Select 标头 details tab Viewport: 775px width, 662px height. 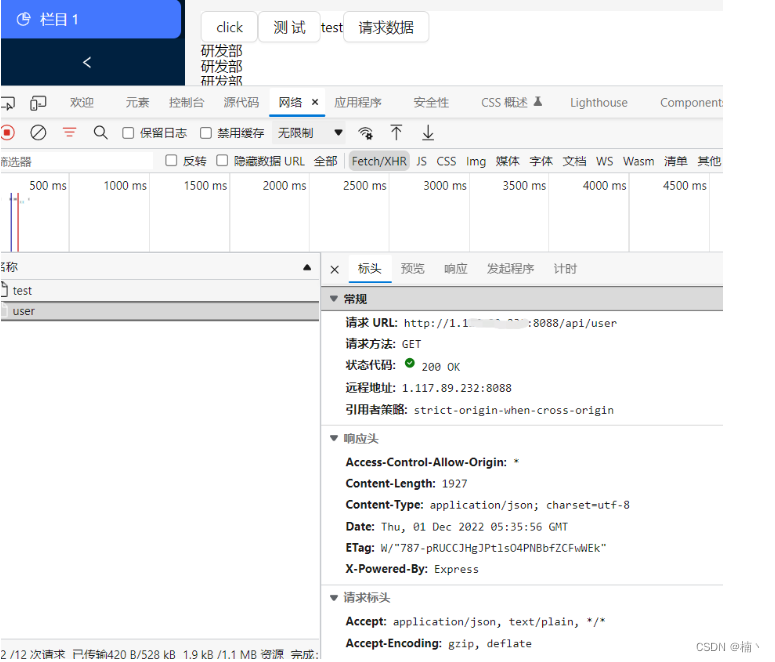tap(370, 269)
